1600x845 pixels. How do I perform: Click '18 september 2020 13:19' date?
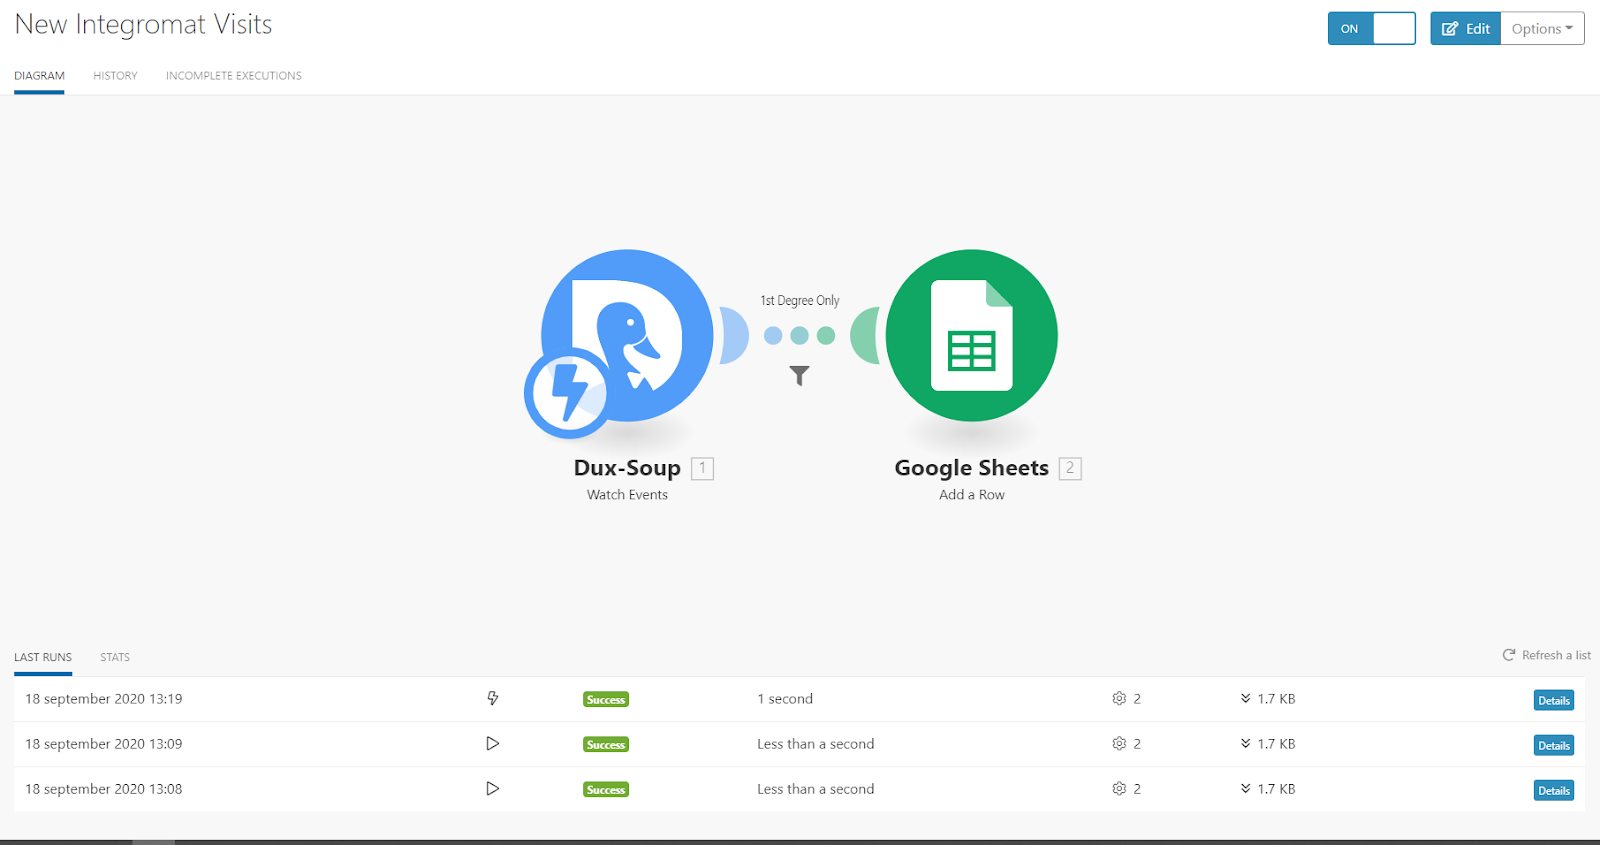[104, 699]
